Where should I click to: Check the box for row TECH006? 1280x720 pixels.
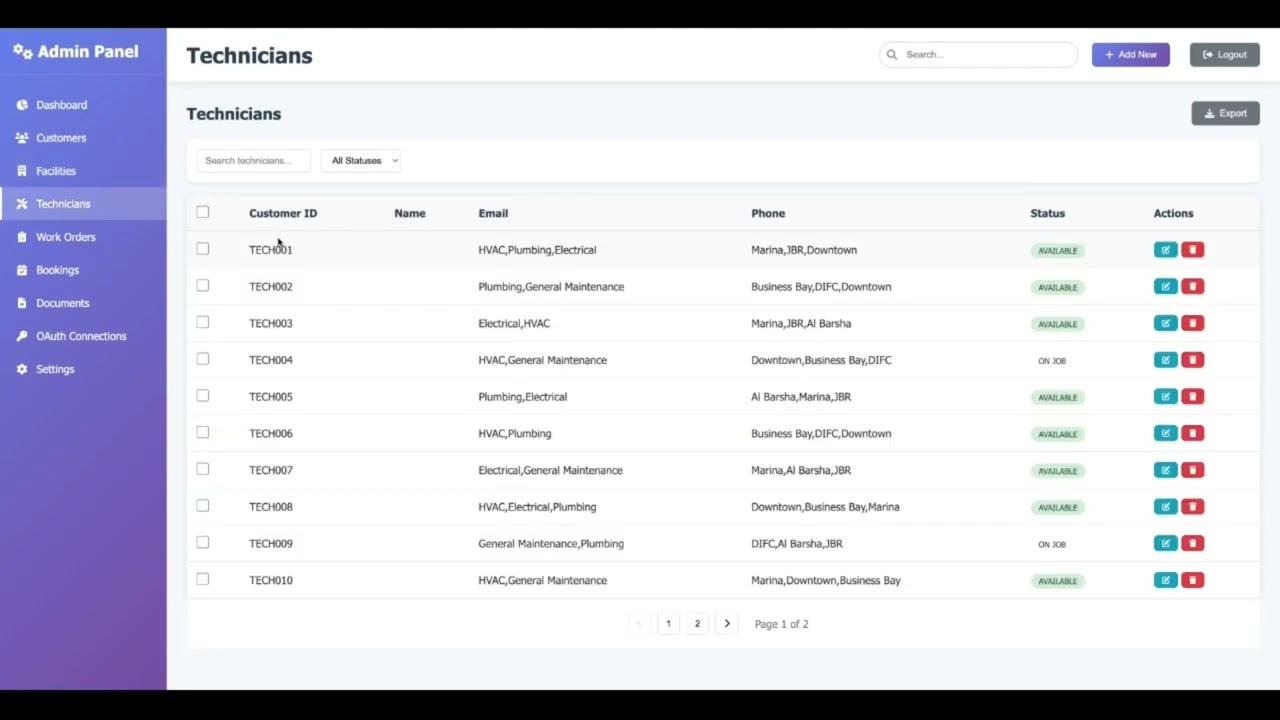pyautogui.click(x=203, y=432)
